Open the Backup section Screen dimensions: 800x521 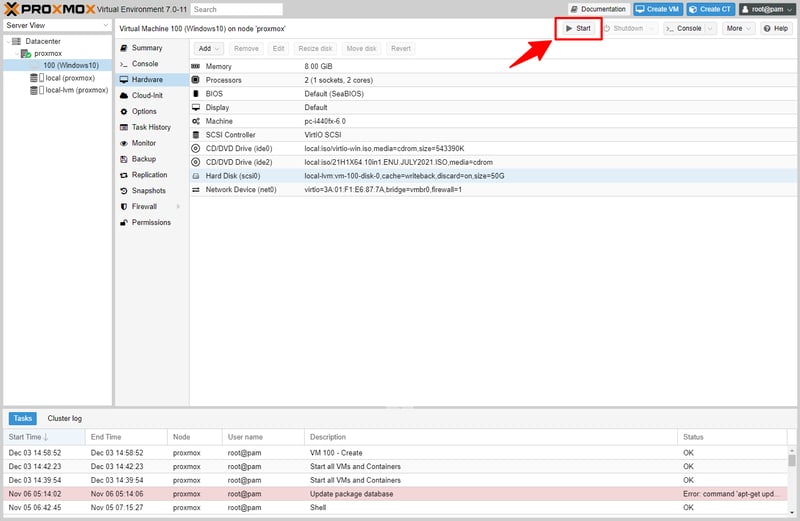point(143,159)
